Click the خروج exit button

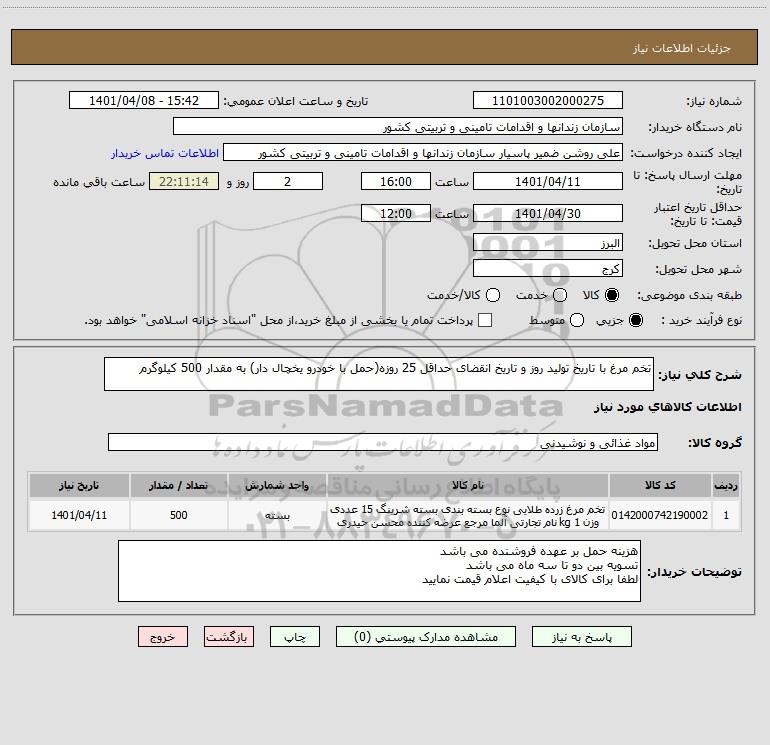163,637
